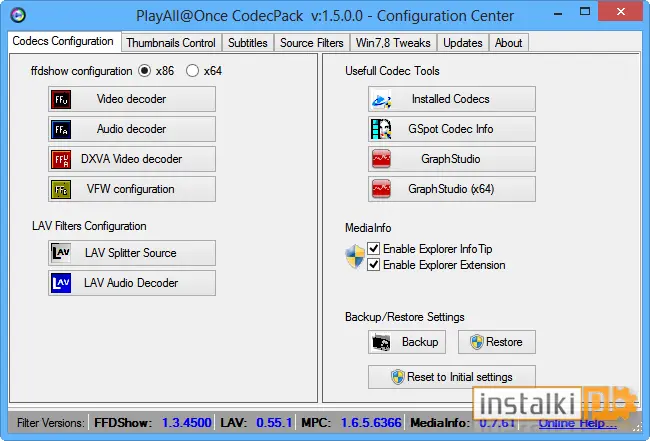Viewport: 650px width, 441px height.
Task: Click the blue LAV Audio Decoder icon
Action: click(x=61, y=283)
